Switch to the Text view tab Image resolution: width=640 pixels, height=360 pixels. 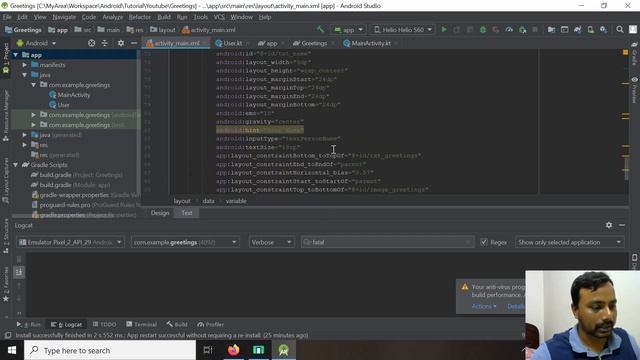(187, 213)
